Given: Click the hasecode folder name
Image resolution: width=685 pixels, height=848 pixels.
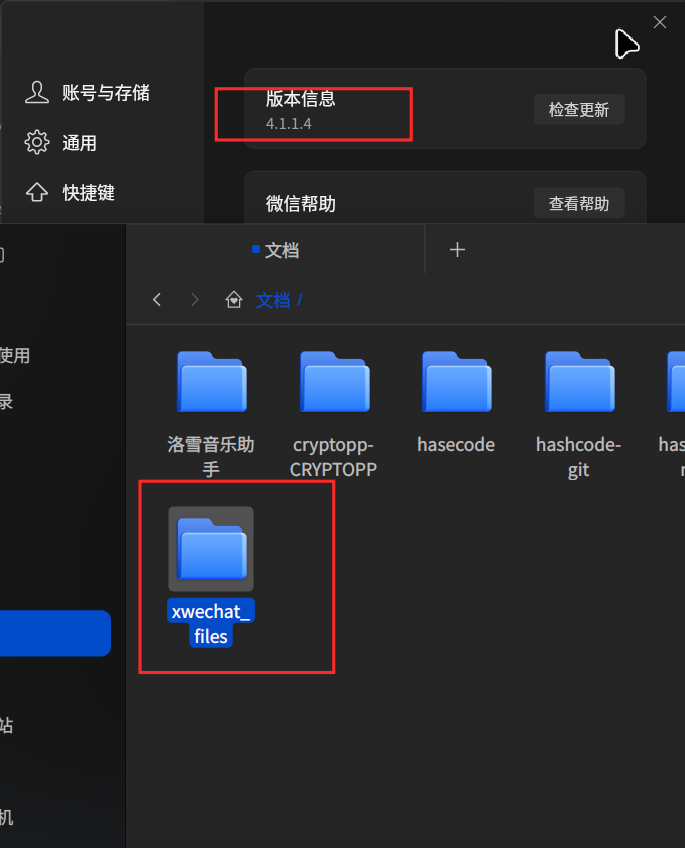Looking at the screenshot, I should [456, 445].
